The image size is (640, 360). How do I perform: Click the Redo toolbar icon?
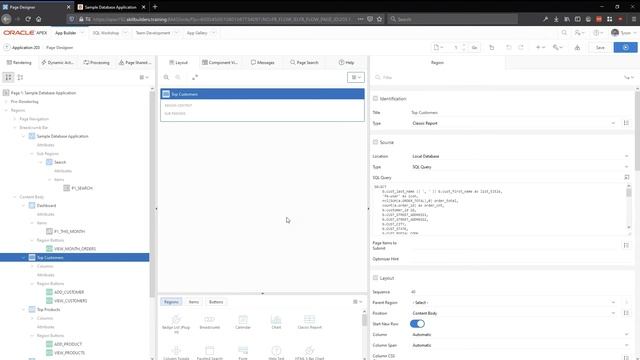tap(521, 47)
